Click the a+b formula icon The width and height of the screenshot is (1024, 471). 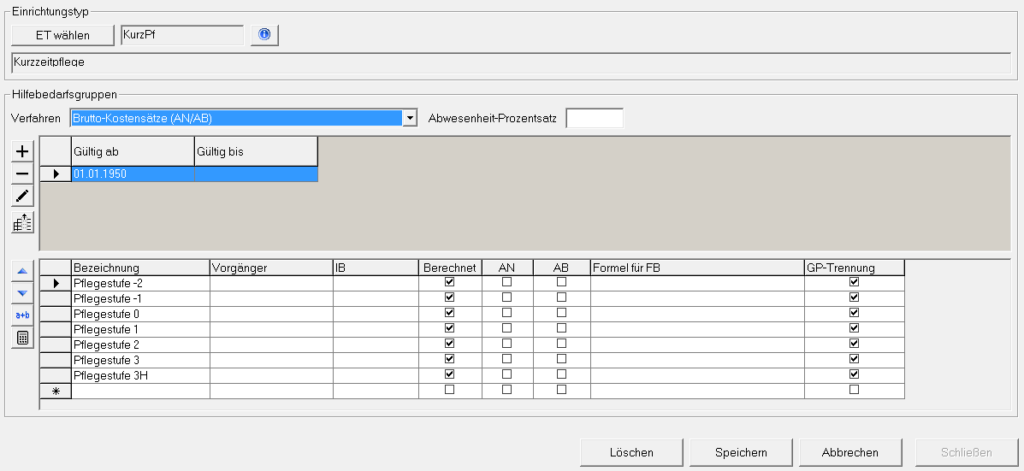[x=22, y=315]
